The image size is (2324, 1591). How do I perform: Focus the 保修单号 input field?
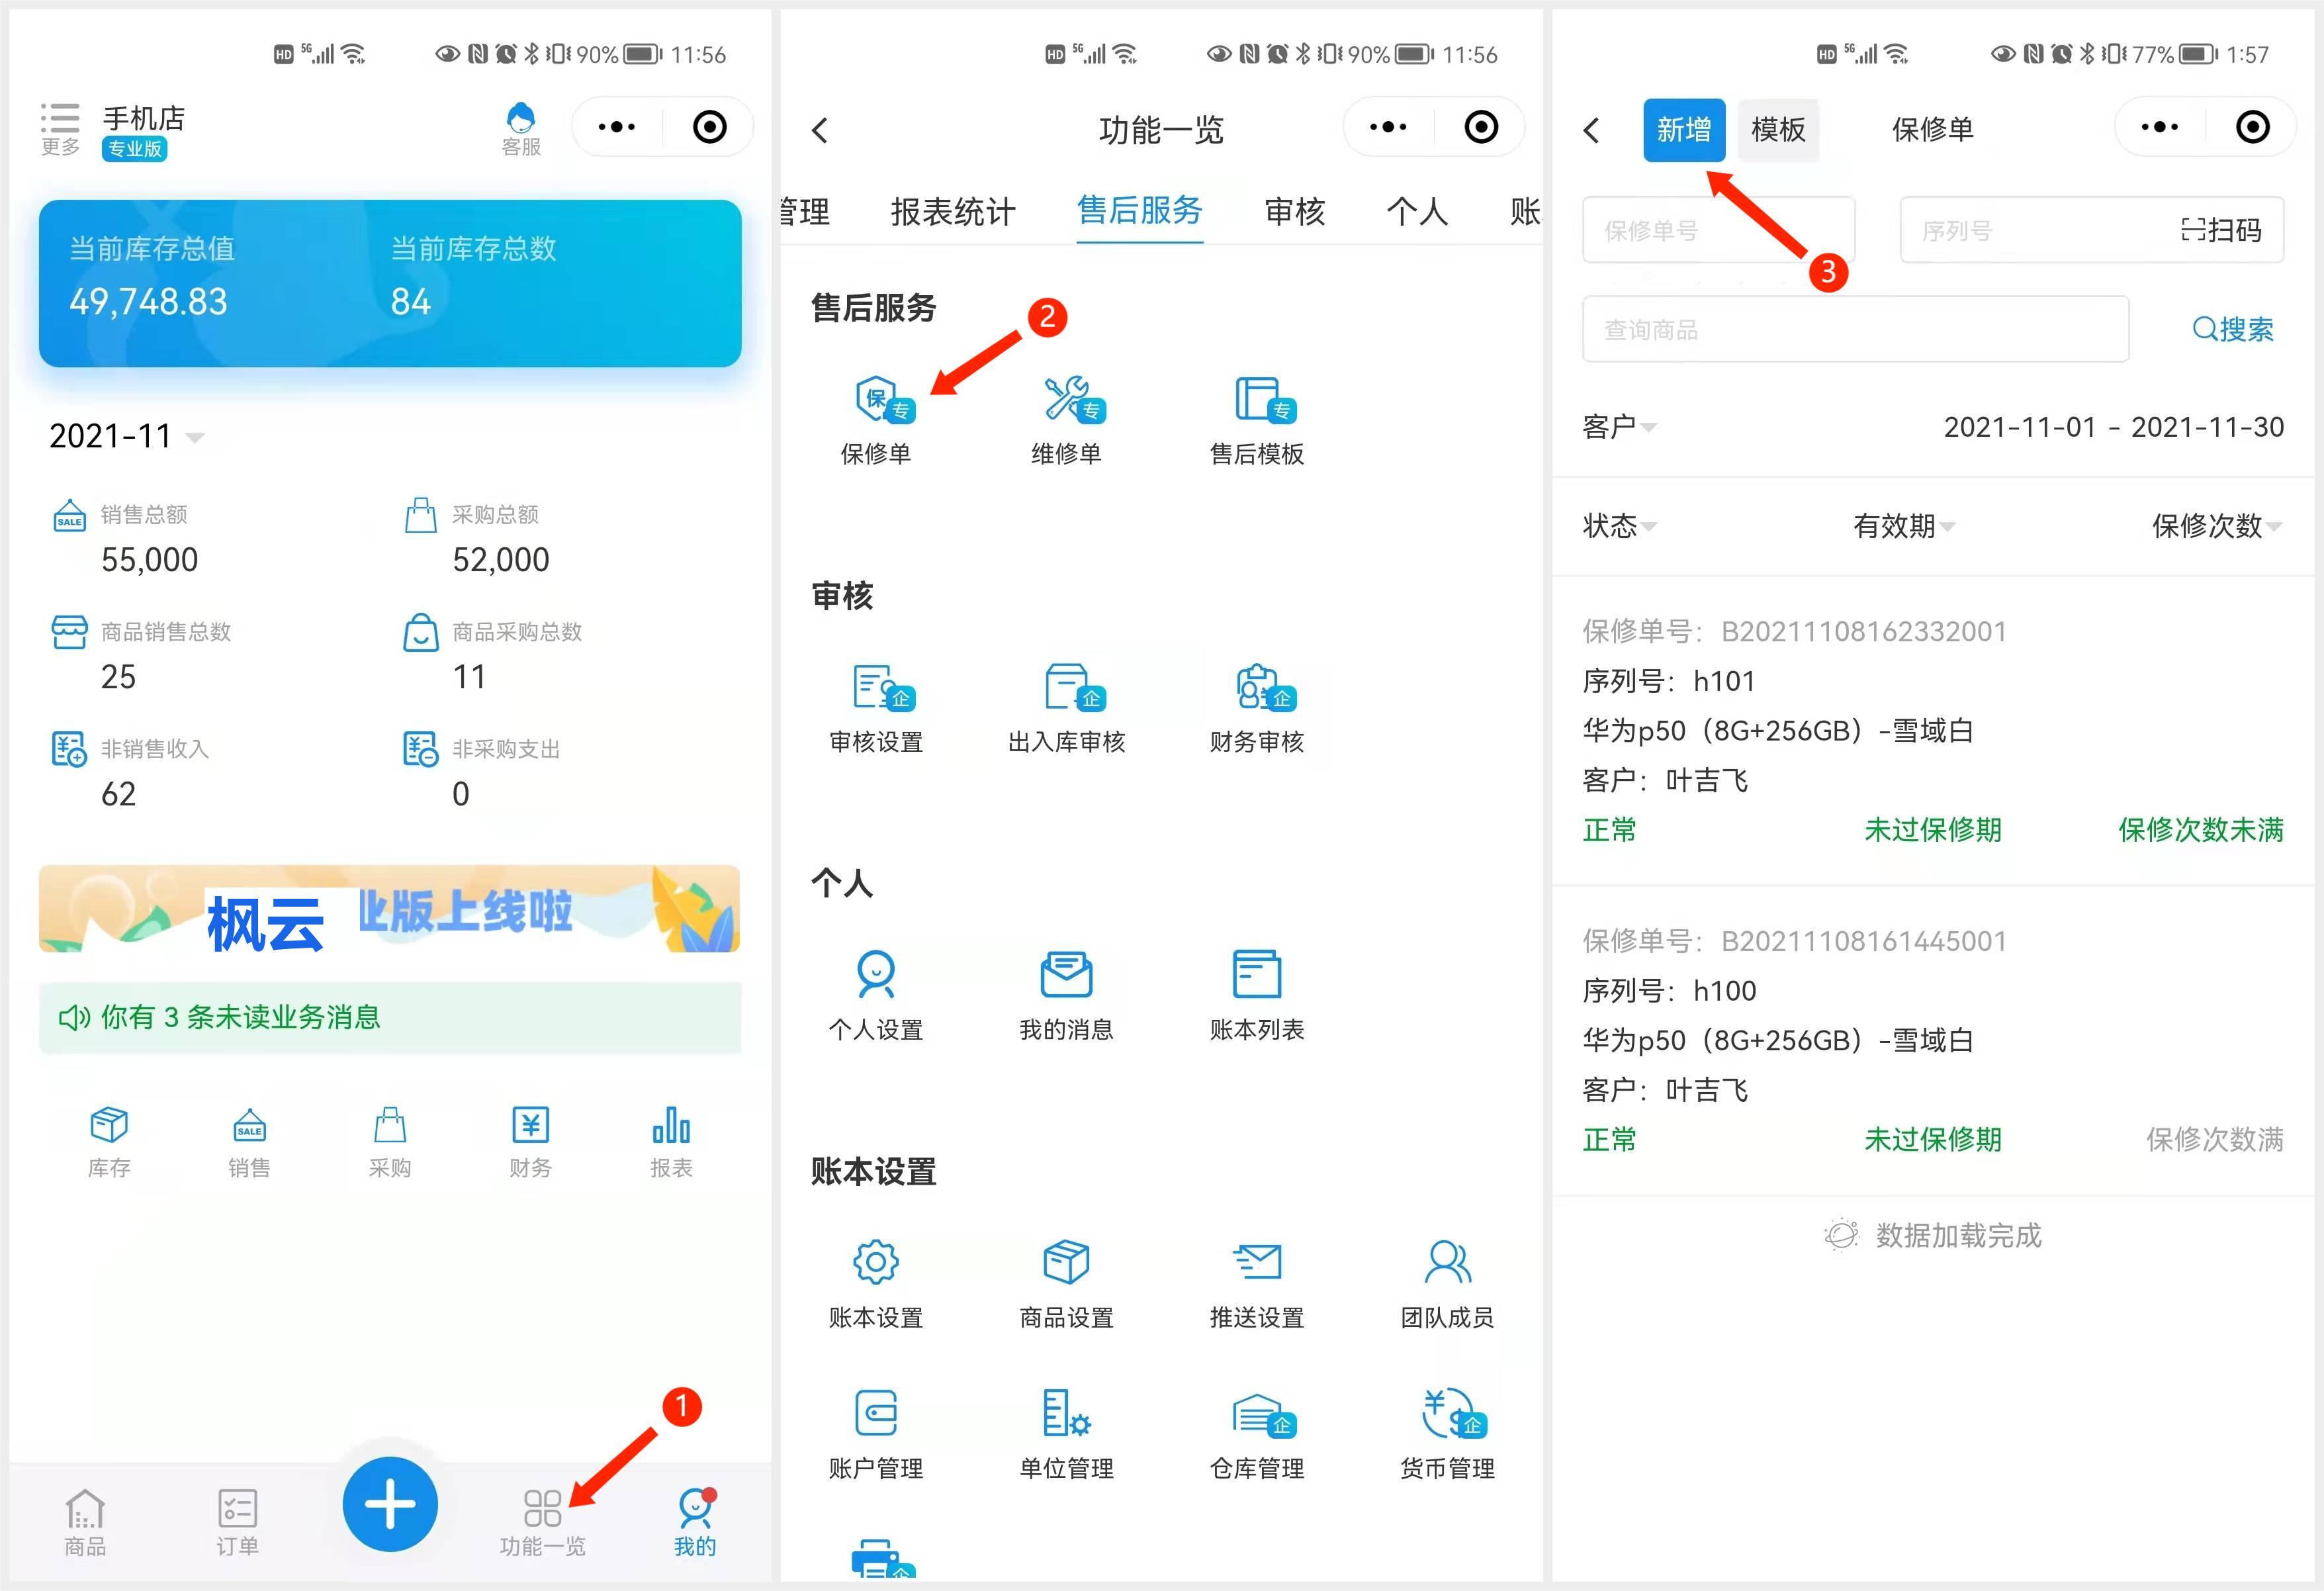click(x=1718, y=231)
